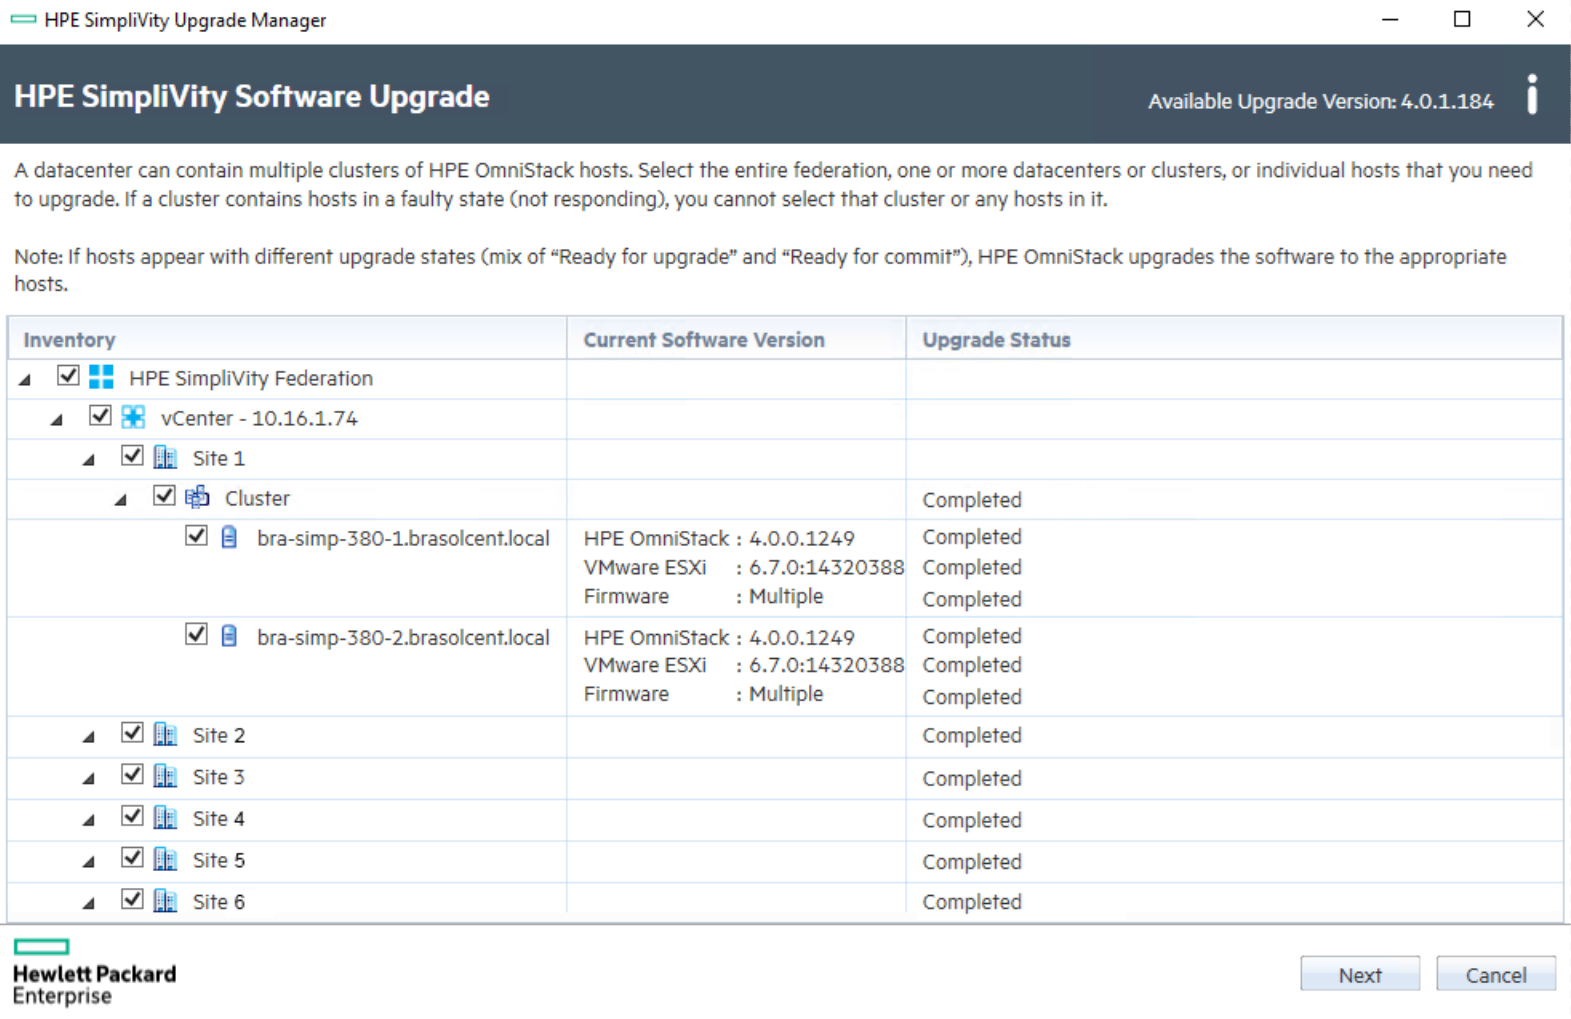This screenshot has height=1019, width=1571.
Task: Click the information icon in the header
Action: [1532, 95]
